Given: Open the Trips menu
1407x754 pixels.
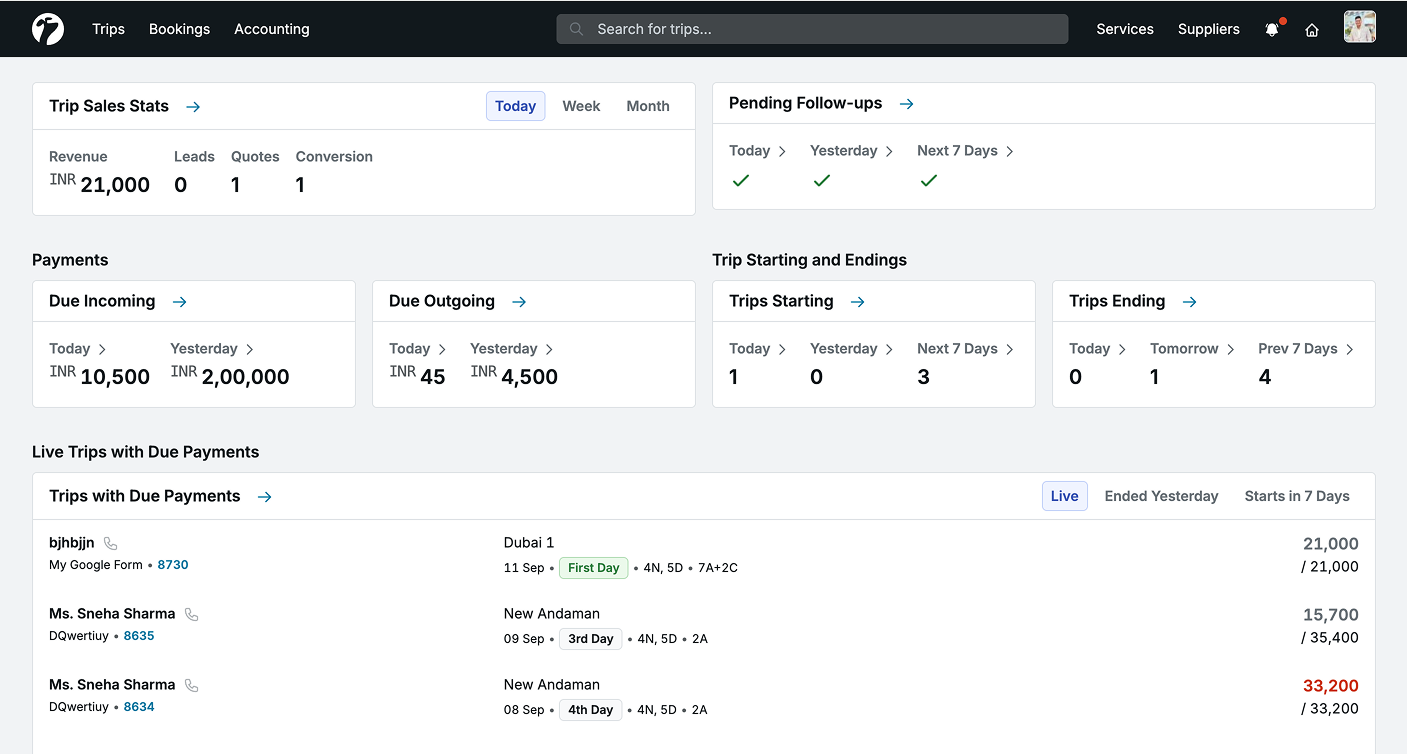Looking at the screenshot, I should pos(108,29).
